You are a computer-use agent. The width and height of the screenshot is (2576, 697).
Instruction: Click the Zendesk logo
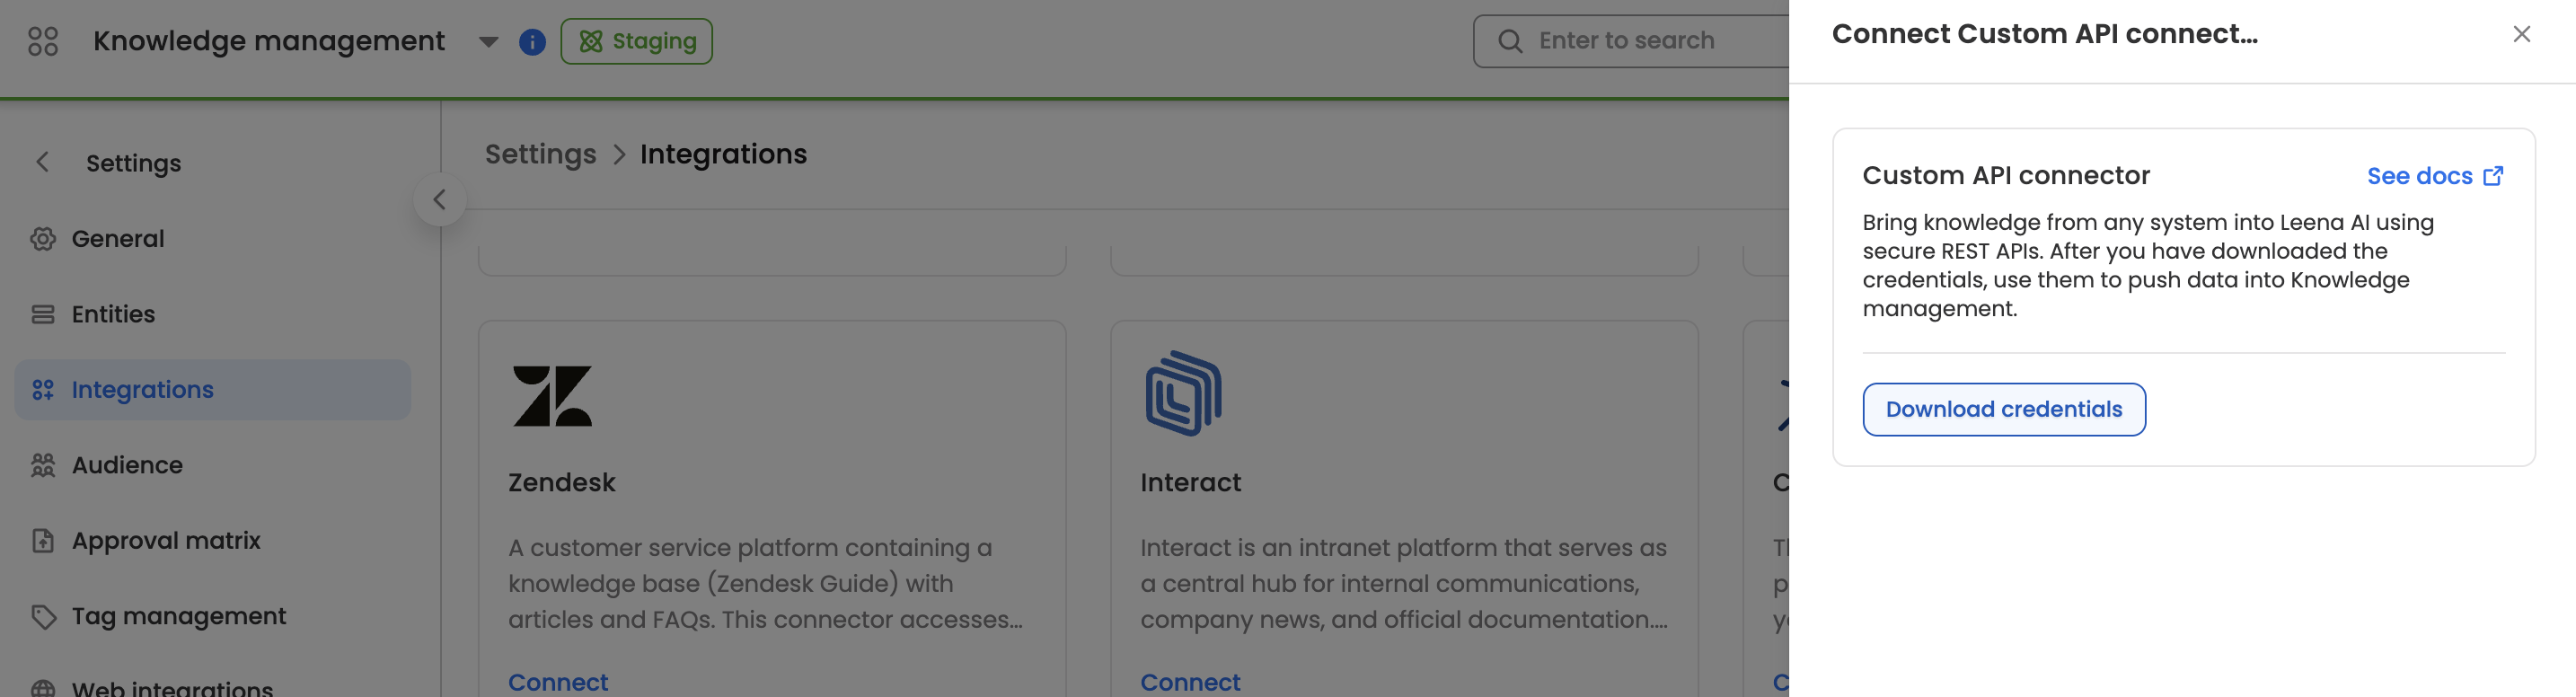[552, 396]
